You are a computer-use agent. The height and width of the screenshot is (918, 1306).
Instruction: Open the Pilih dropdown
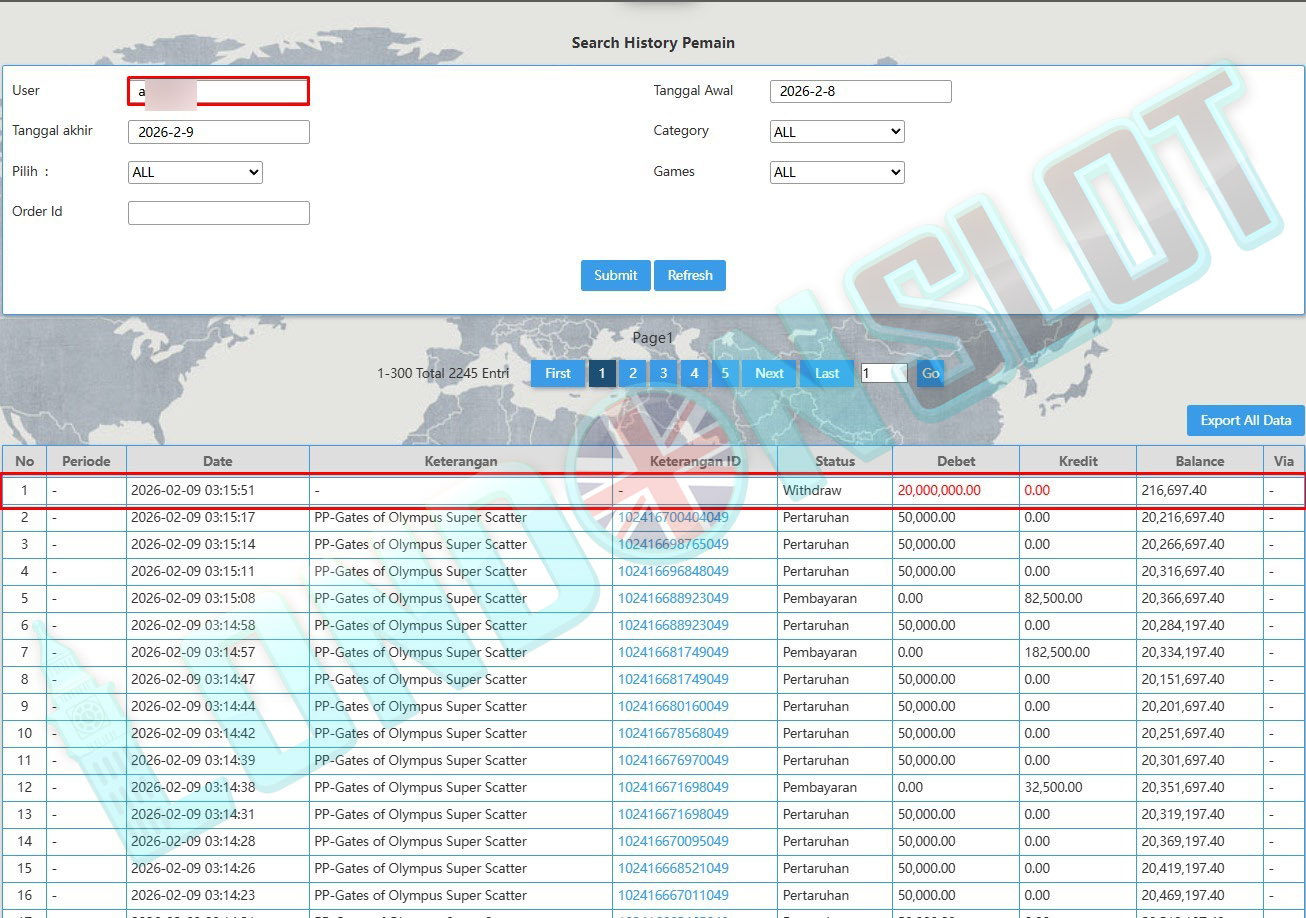(195, 172)
